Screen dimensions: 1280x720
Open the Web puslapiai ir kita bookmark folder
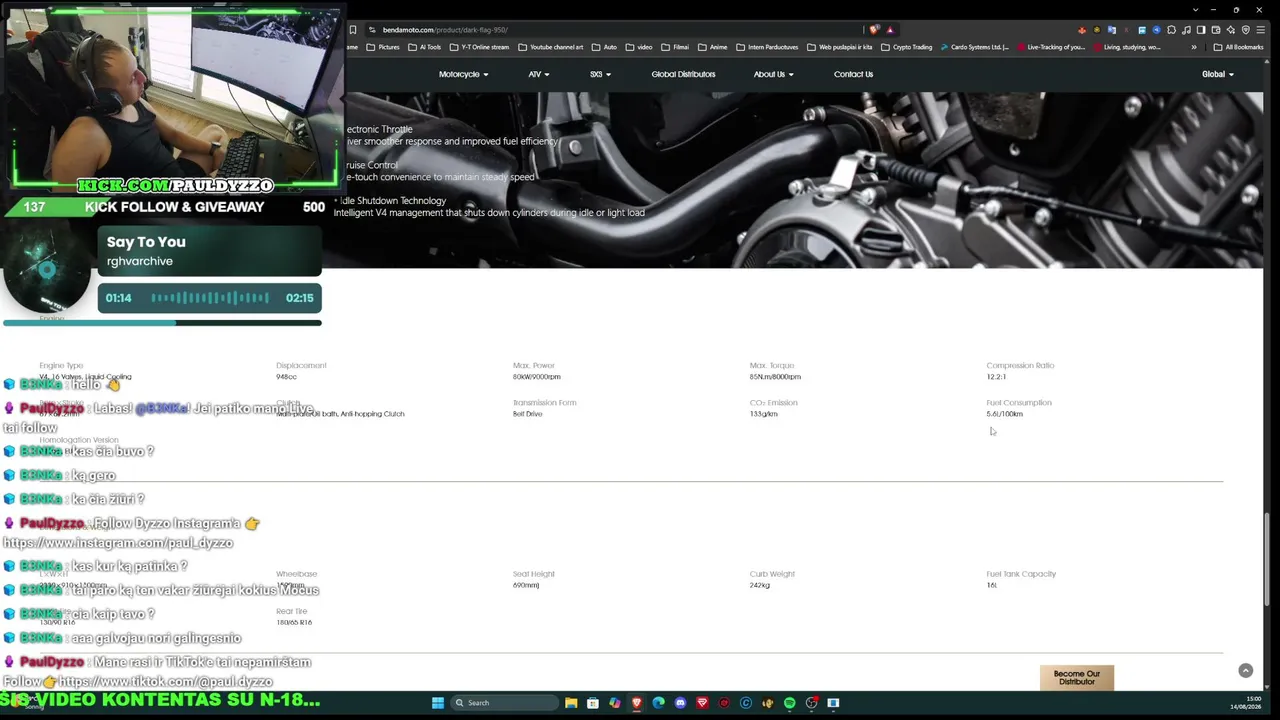839,47
